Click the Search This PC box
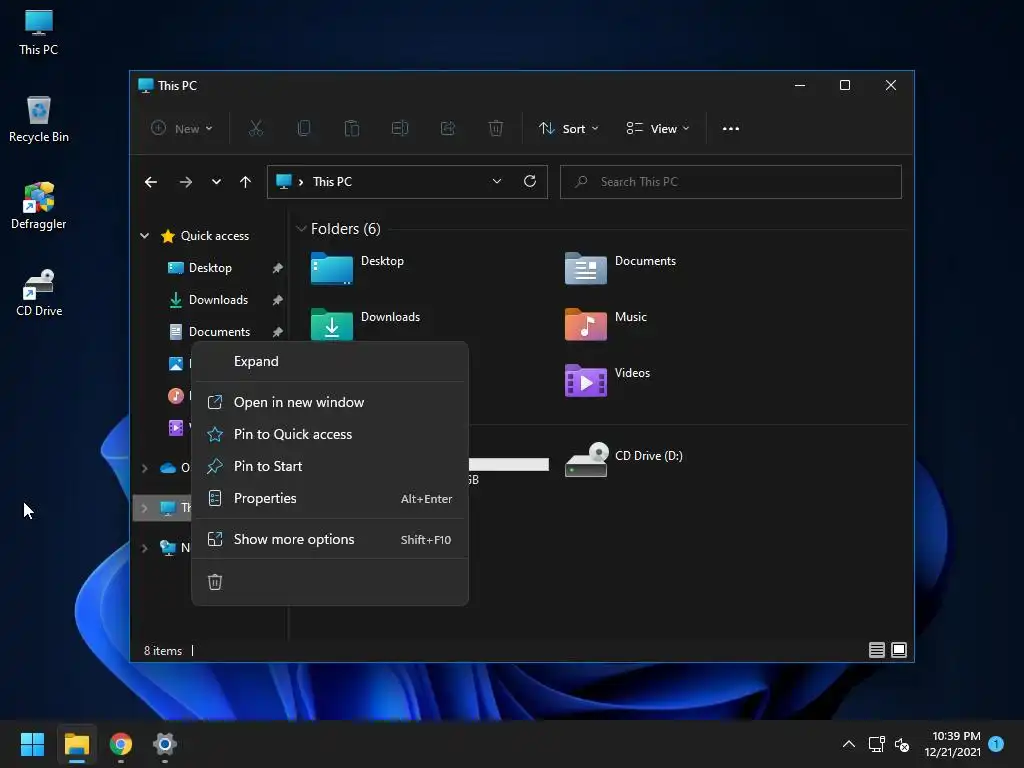The height and width of the screenshot is (768, 1024). tap(731, 182)
